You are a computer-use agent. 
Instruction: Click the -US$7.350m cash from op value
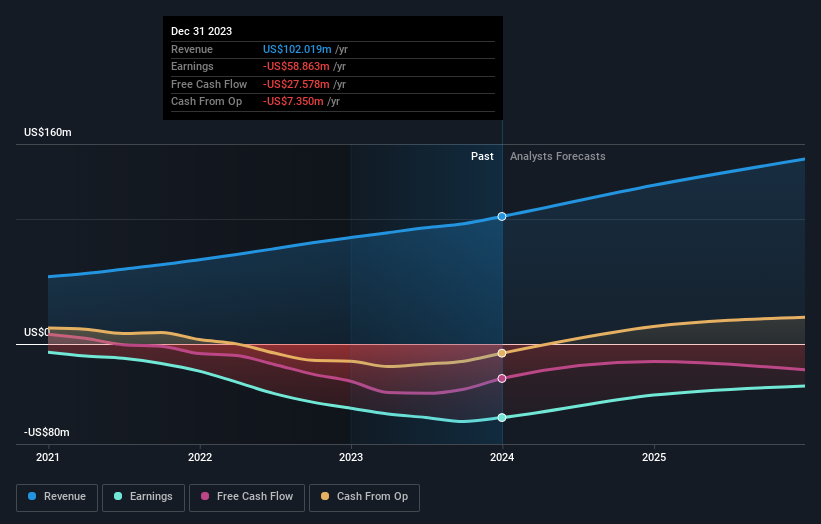click(x=293, y=102)
